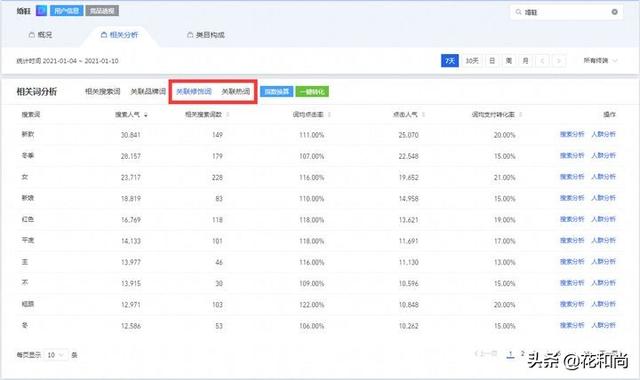
Task: Click sort icon beside 点击人气 header
Action: 423,115
